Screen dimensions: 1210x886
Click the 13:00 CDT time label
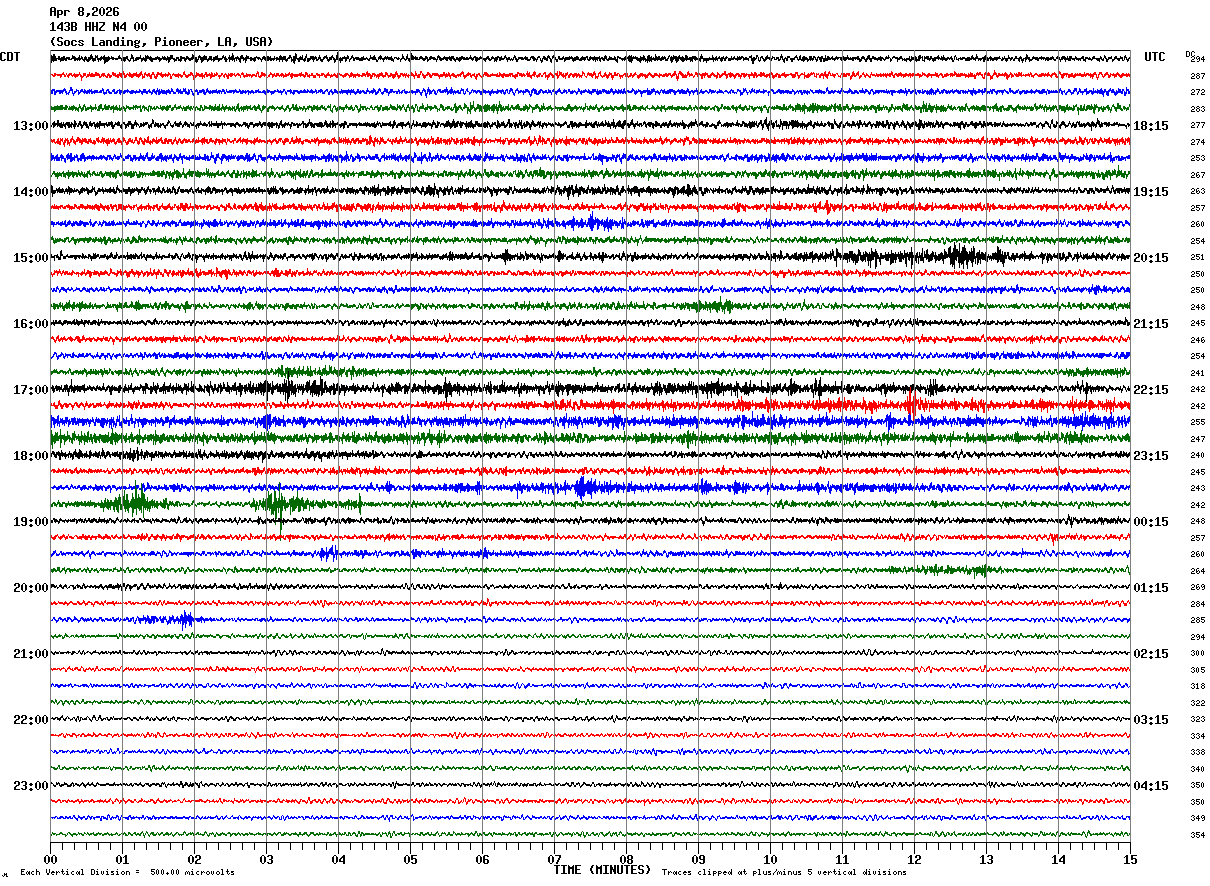click(30, 125)
